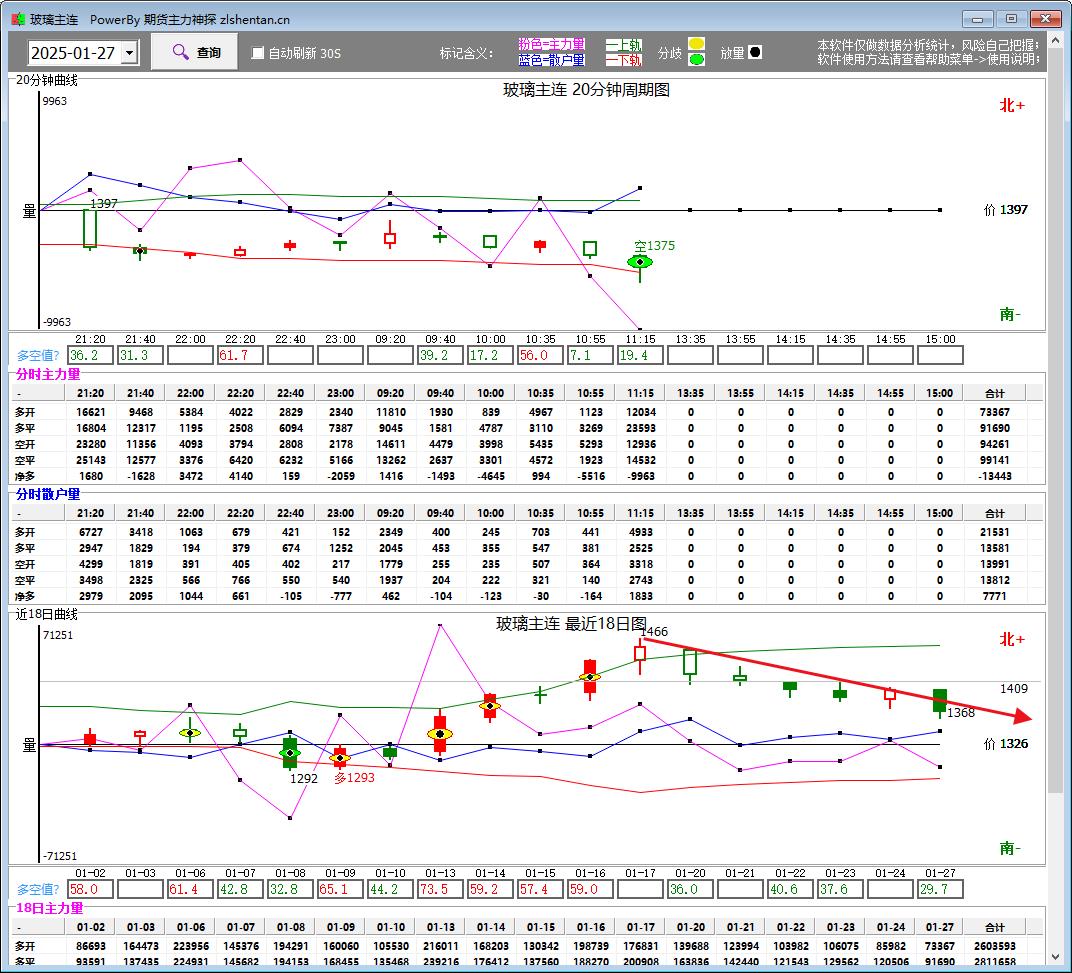Open the 2025-01-27 date dropdown
1072x973 pixels.
(129, 53)
